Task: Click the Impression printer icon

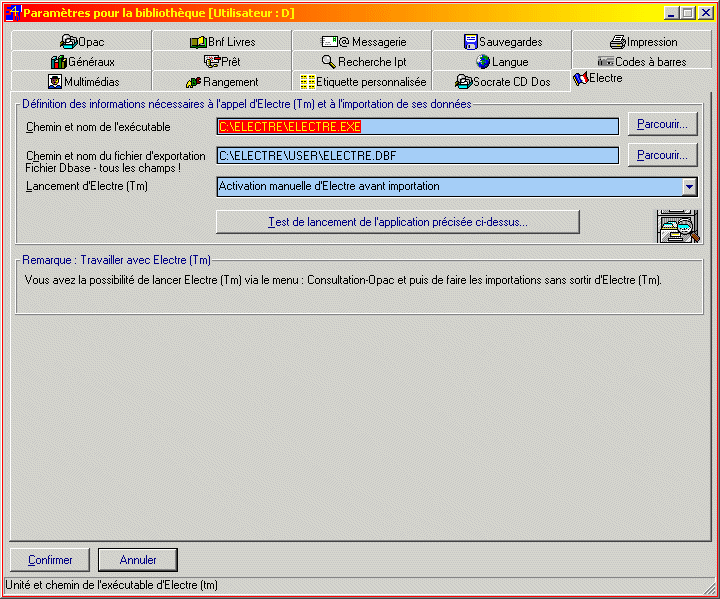Action: coord(618,42)
